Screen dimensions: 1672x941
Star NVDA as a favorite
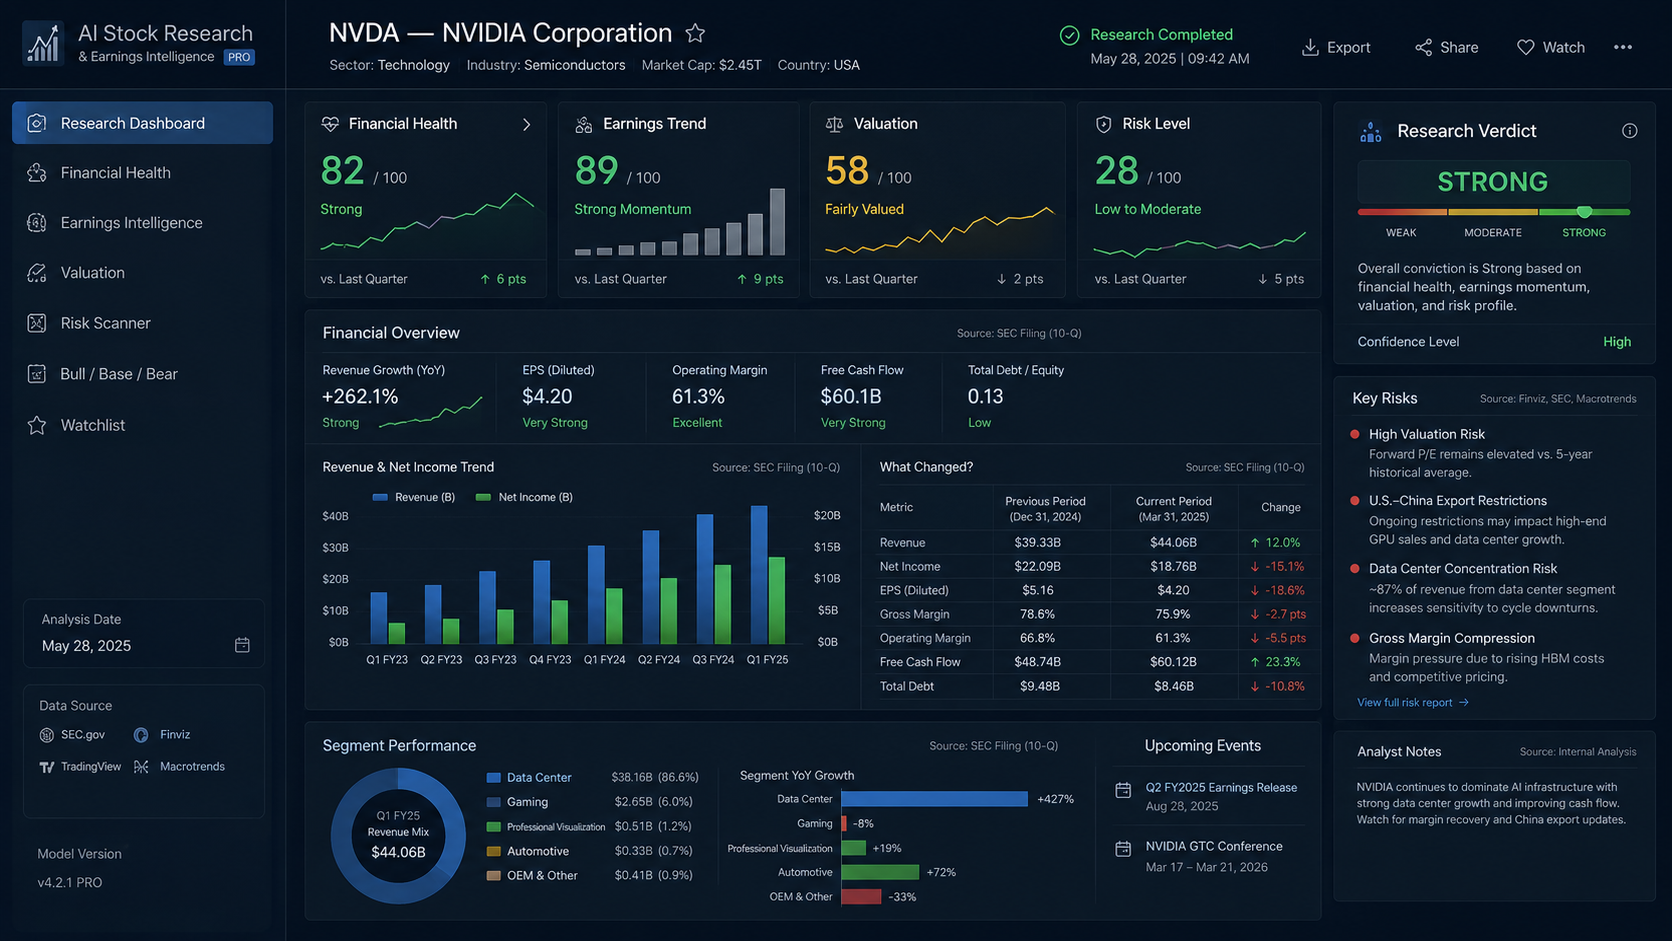coord(695,34)
